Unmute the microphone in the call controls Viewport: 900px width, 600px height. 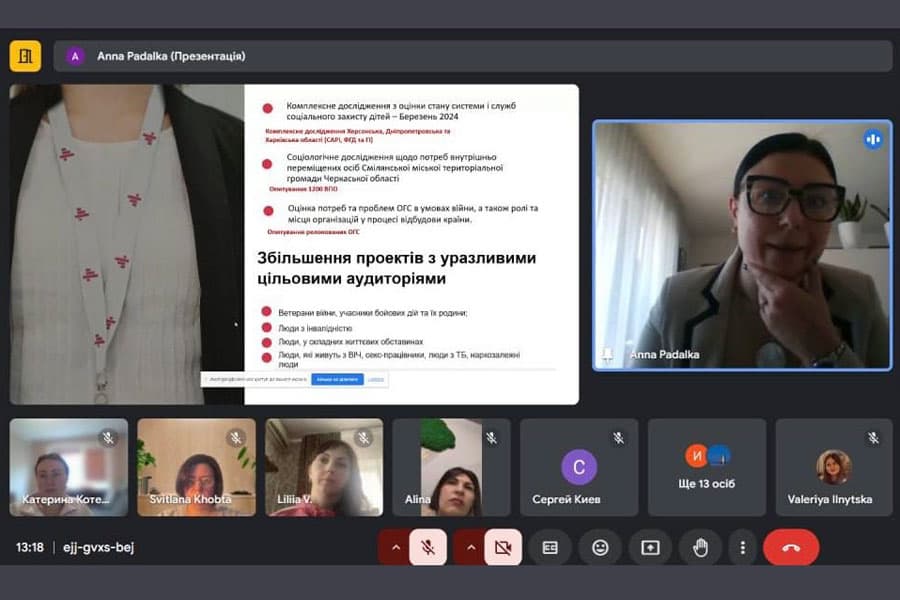click(x=428, y=547)
